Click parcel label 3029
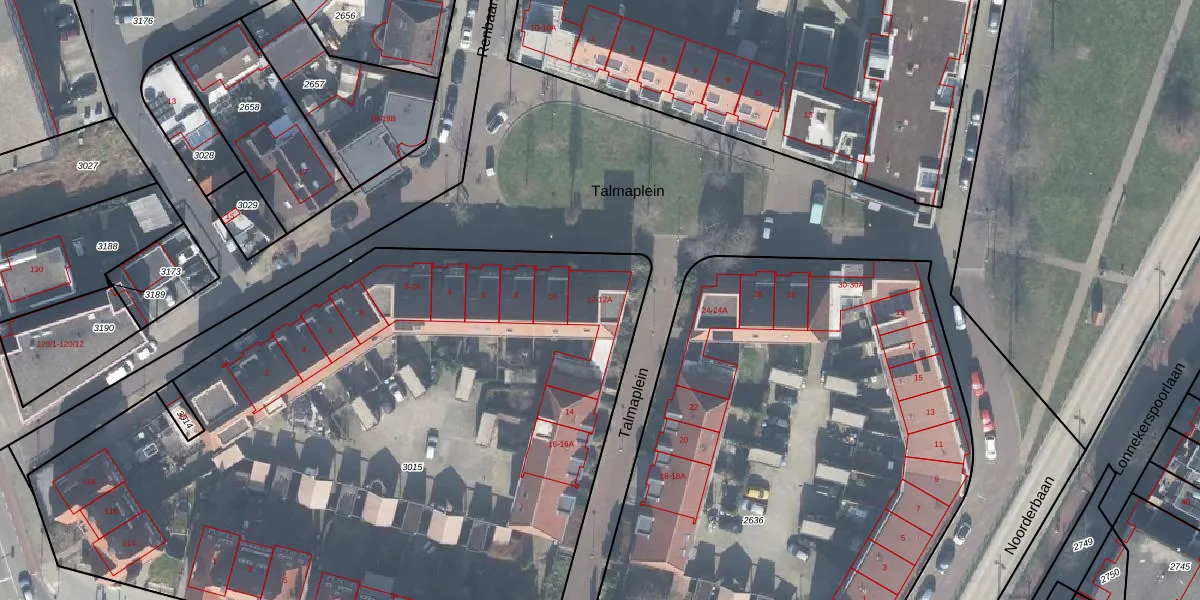 tap(247, 205)
